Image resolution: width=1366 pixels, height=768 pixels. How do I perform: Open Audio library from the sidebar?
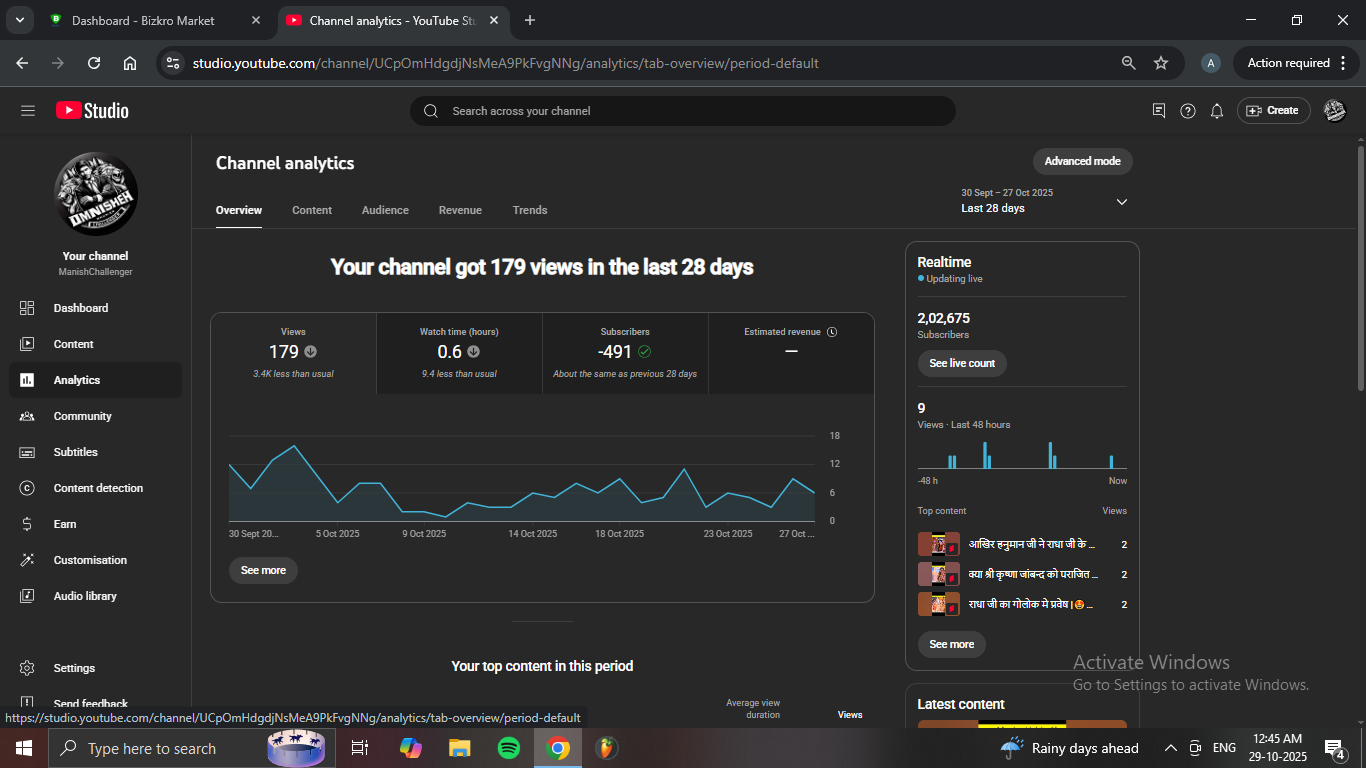(x=85, y=596)
